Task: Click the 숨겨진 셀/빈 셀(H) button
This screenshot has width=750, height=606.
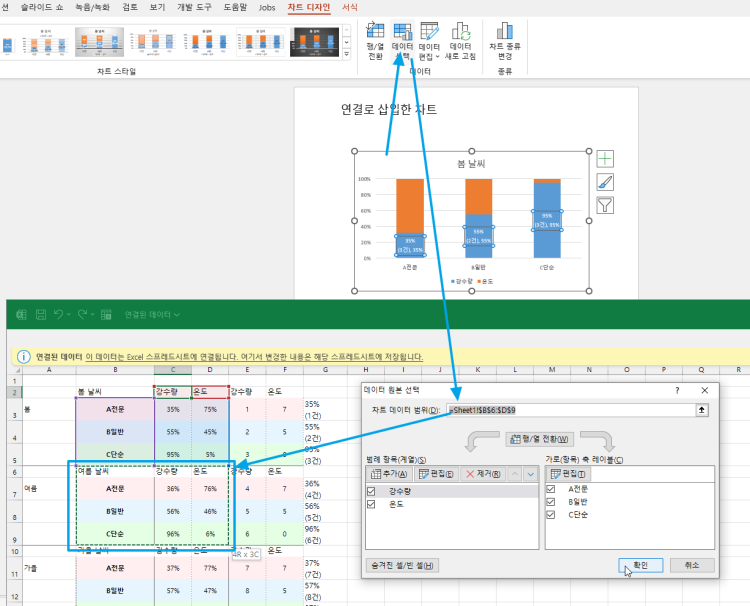Action: [x=402, y=565]
